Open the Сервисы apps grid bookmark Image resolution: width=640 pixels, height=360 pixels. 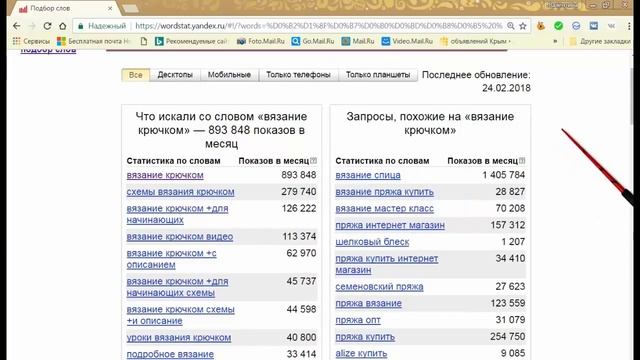31,41
